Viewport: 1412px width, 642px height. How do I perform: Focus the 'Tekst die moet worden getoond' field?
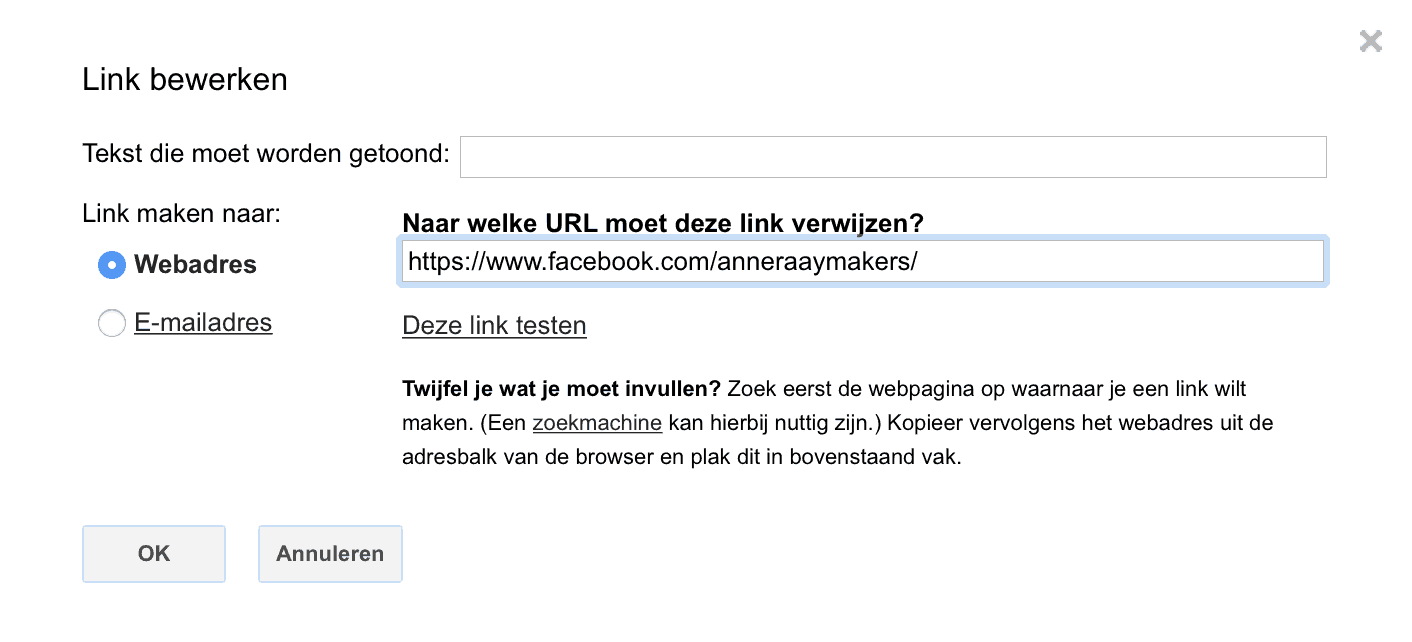pyautogui.click(x=892, y=157)
